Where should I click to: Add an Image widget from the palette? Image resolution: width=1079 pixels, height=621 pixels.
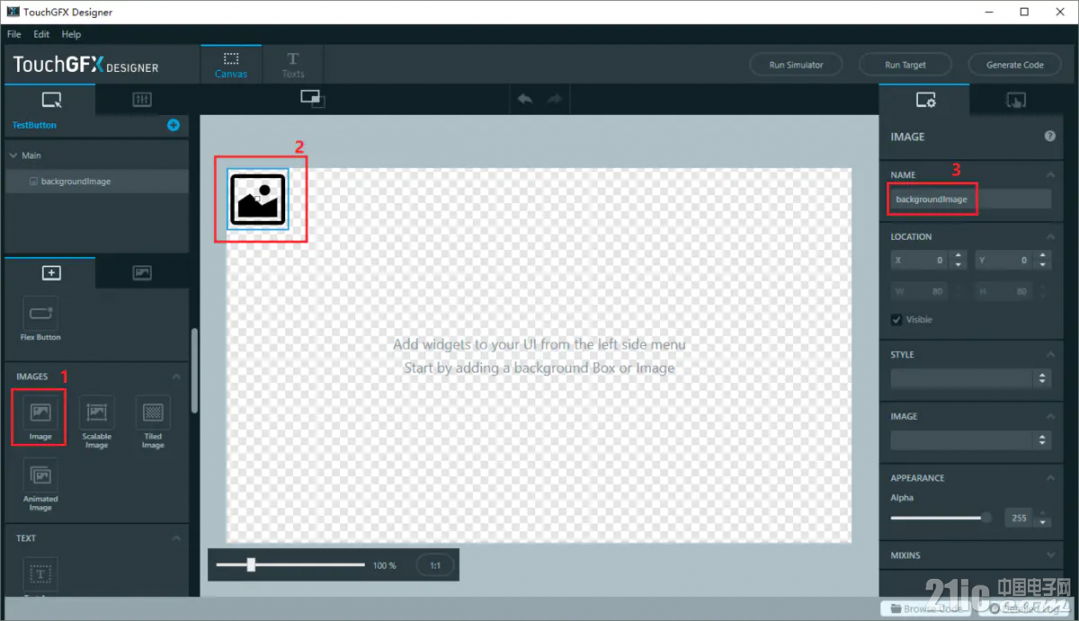40,418
